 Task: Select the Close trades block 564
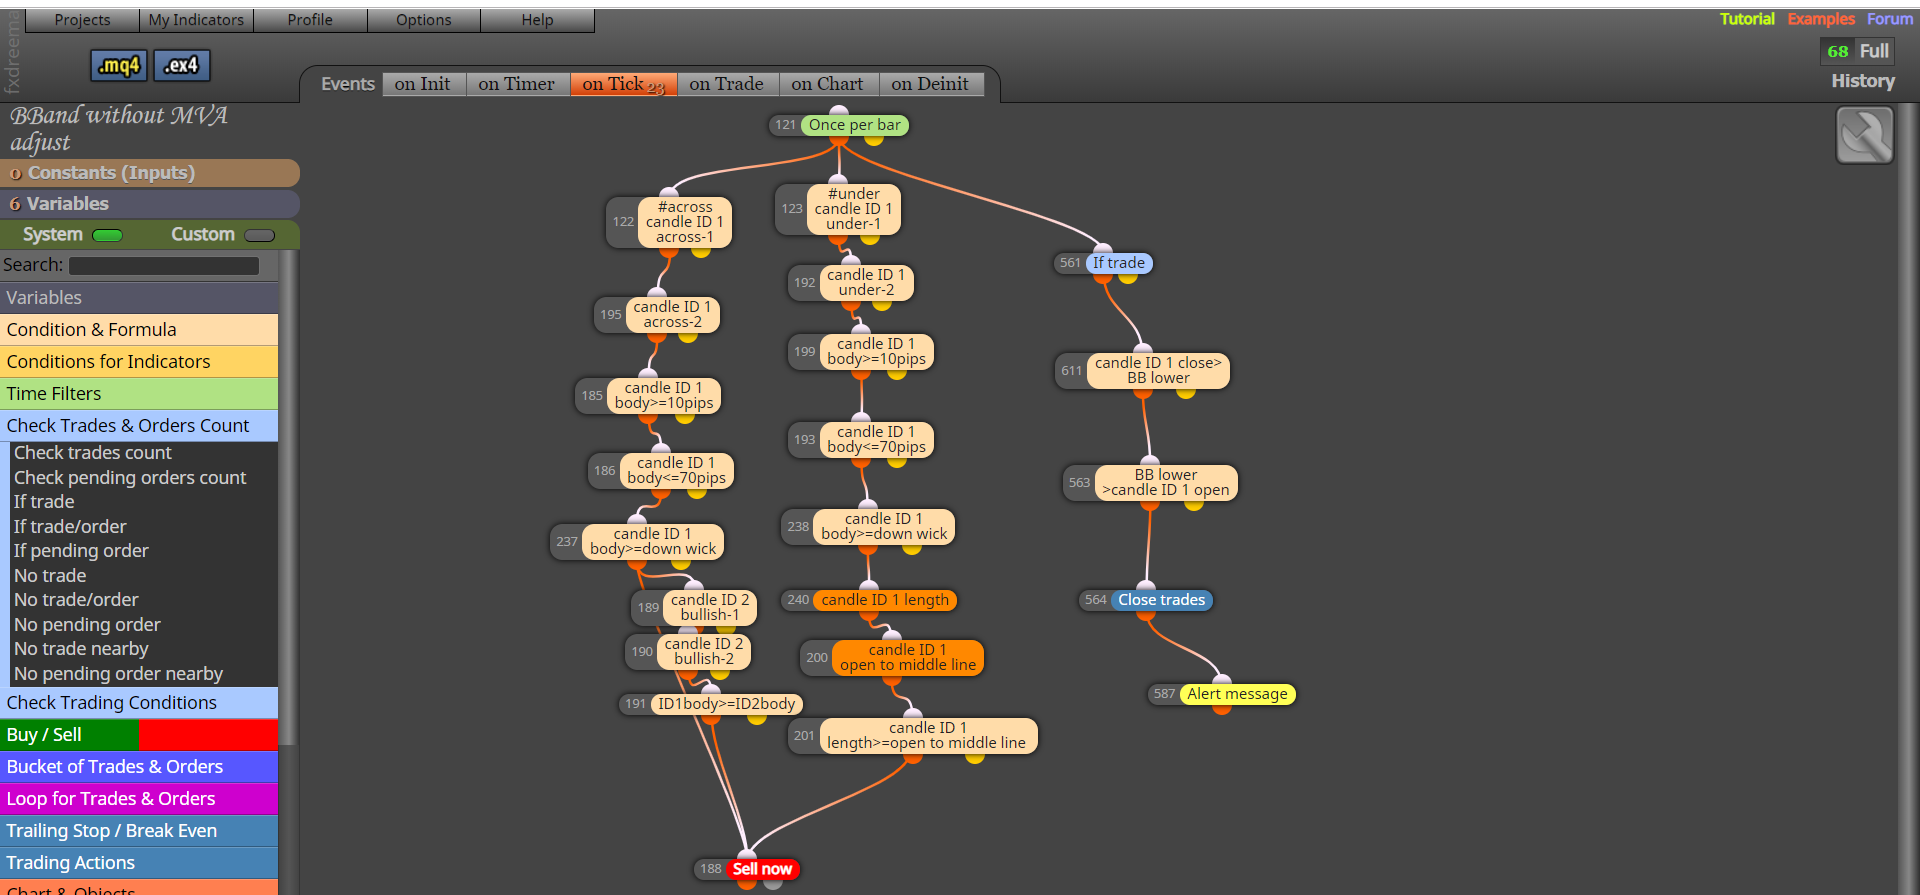[1161, 600]
